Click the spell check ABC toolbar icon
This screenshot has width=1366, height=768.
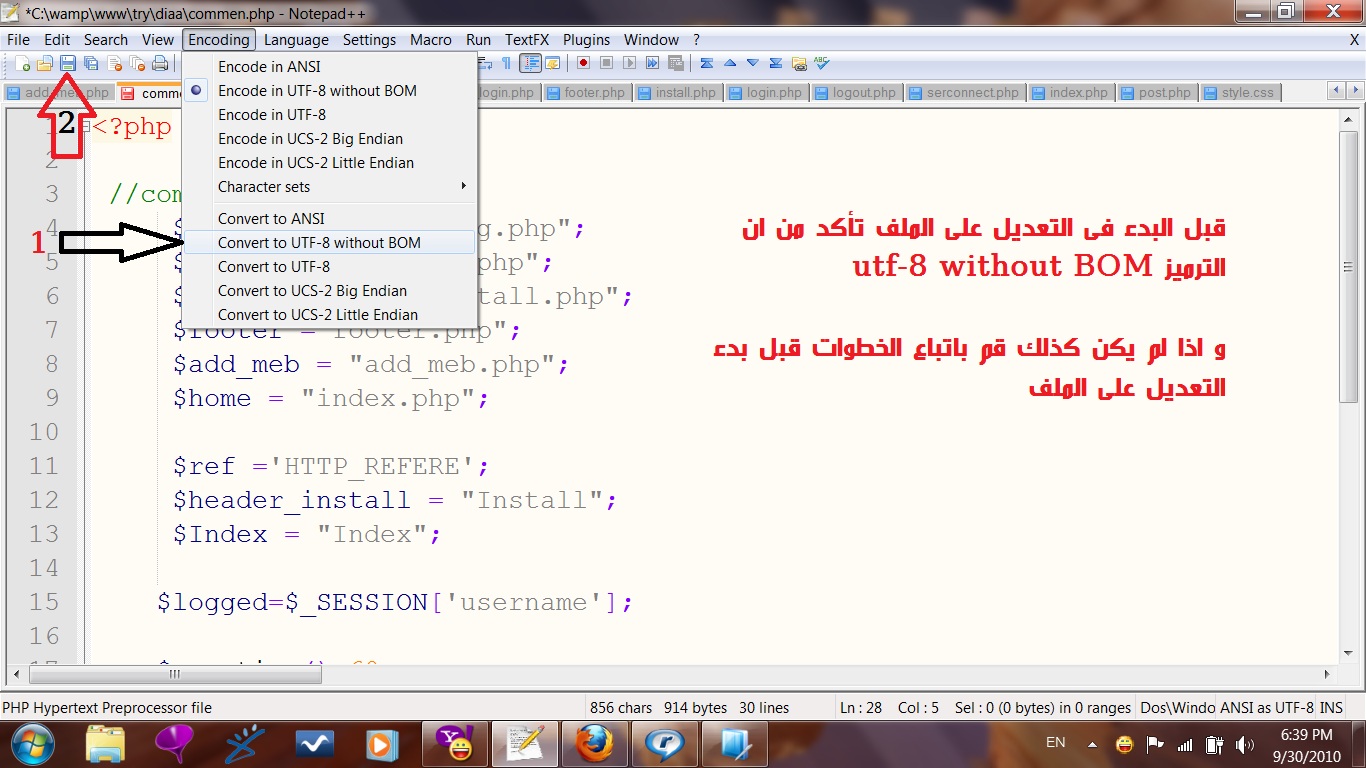click(821, 63)
